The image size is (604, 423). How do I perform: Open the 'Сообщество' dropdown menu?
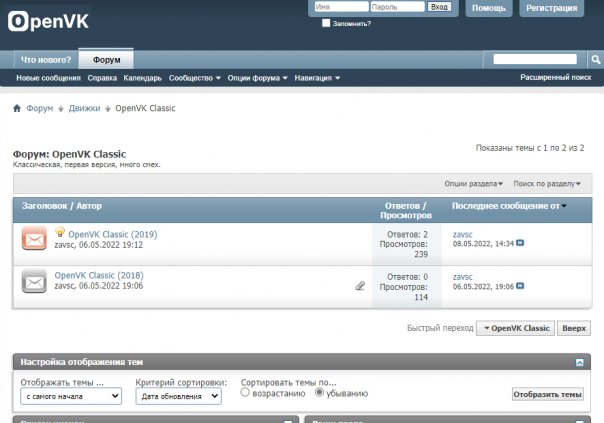pyautogui.click(x=195, y=78)
